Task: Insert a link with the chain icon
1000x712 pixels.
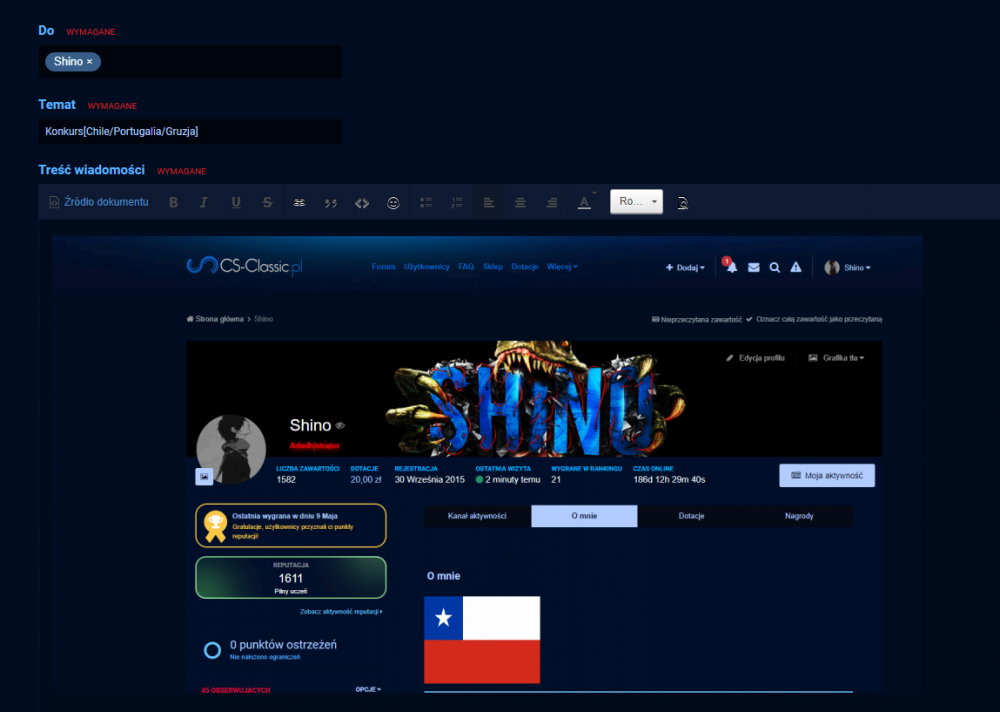Action: click(x=299, y=202)
